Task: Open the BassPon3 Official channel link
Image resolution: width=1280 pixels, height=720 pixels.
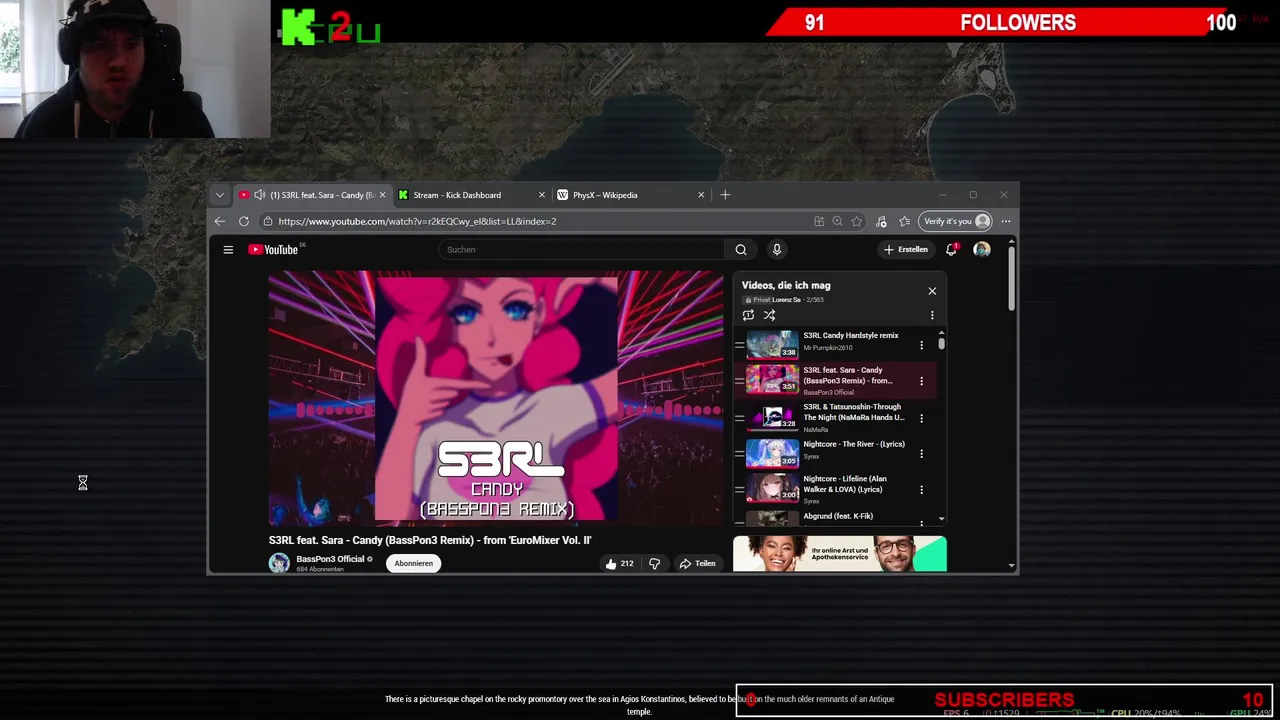Action: pos(330,559)
